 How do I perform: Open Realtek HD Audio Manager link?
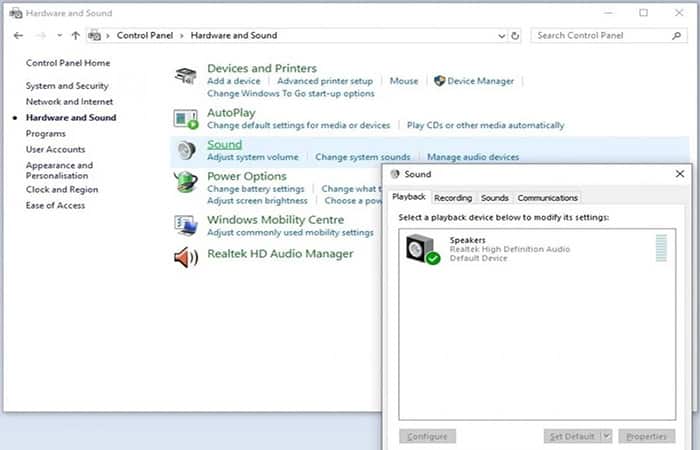(x=280, y=254)
